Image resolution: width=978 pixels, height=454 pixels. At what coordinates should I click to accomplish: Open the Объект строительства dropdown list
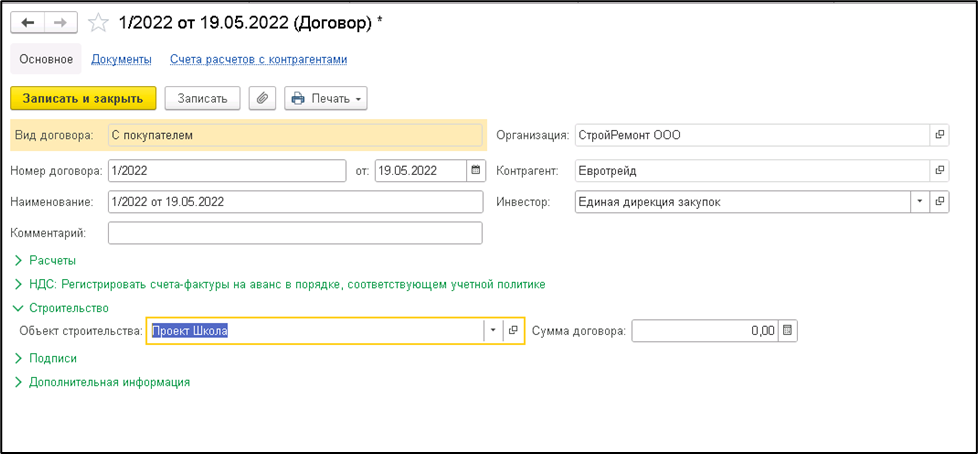coord(492,331)
